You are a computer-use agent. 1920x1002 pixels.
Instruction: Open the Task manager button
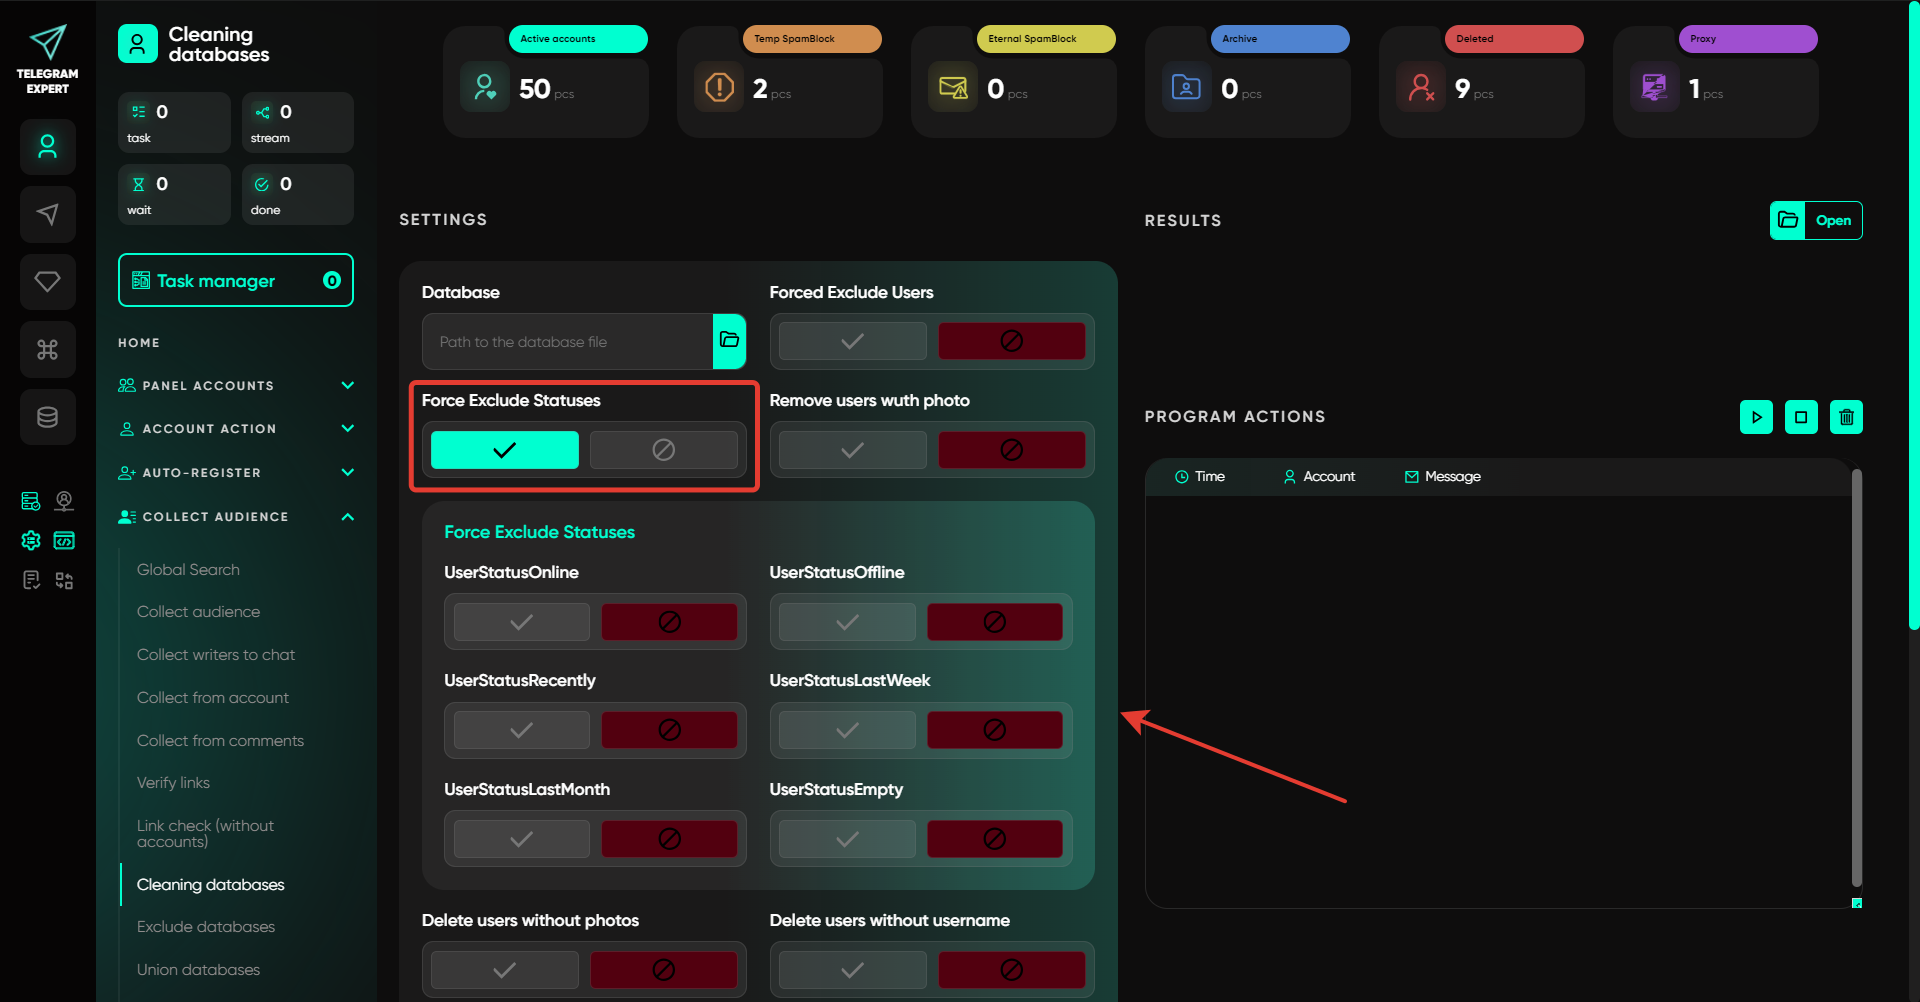click(x=235, y=281)
